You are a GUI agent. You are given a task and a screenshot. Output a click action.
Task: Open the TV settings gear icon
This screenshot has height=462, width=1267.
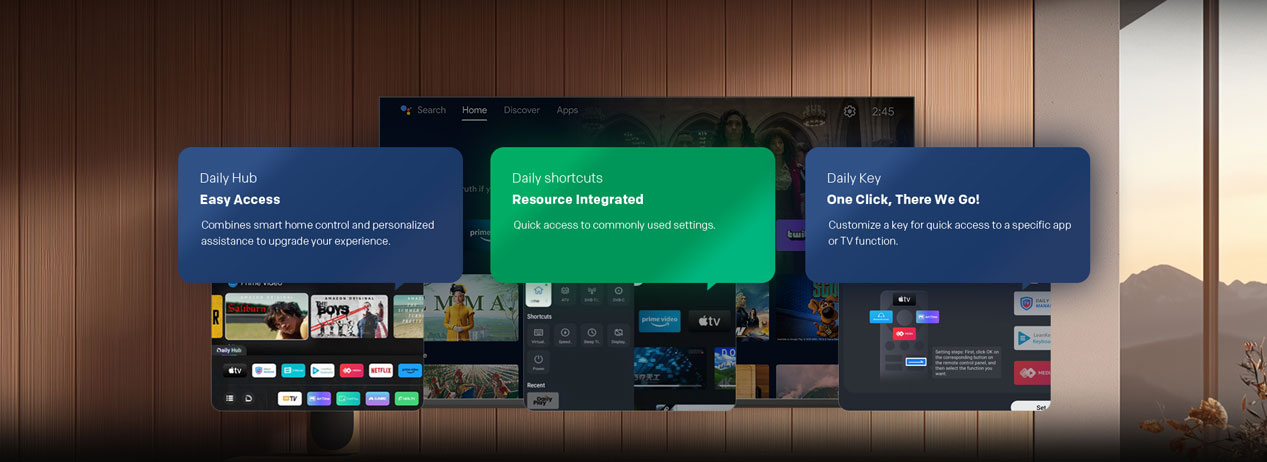(849, 111)
